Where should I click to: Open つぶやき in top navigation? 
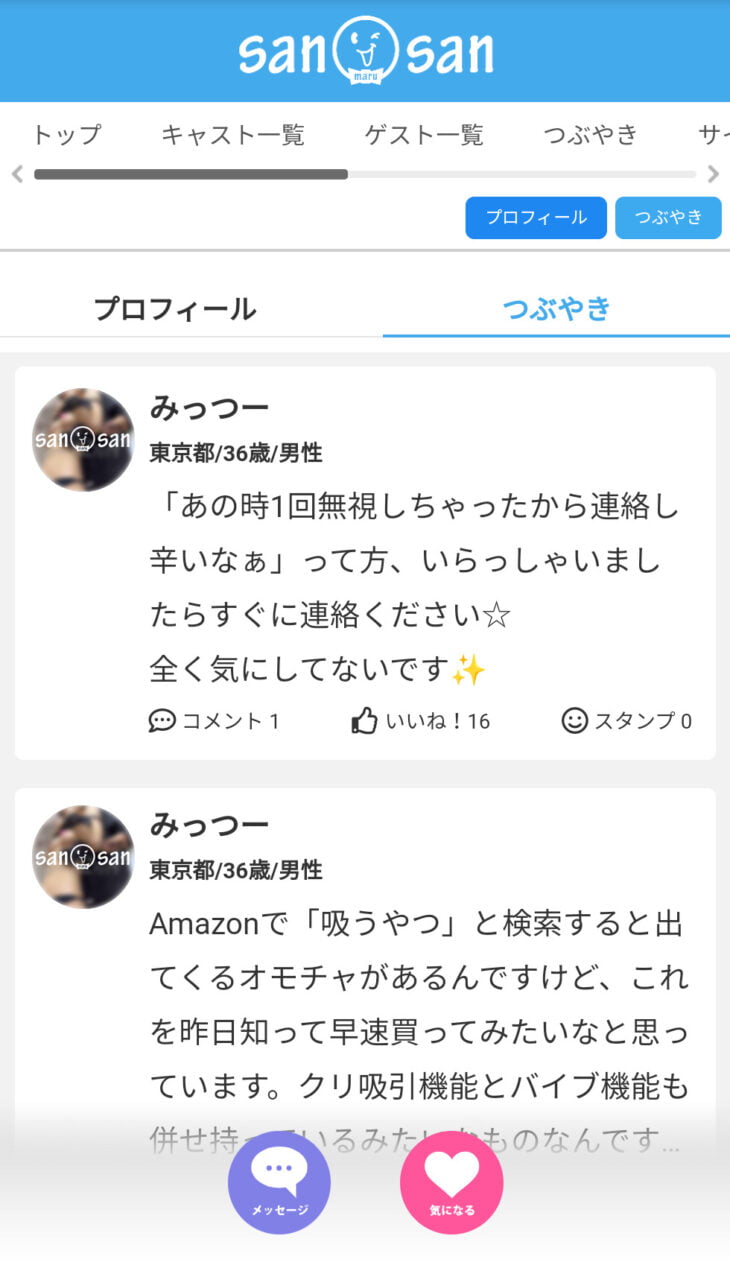tap(591, 135)
